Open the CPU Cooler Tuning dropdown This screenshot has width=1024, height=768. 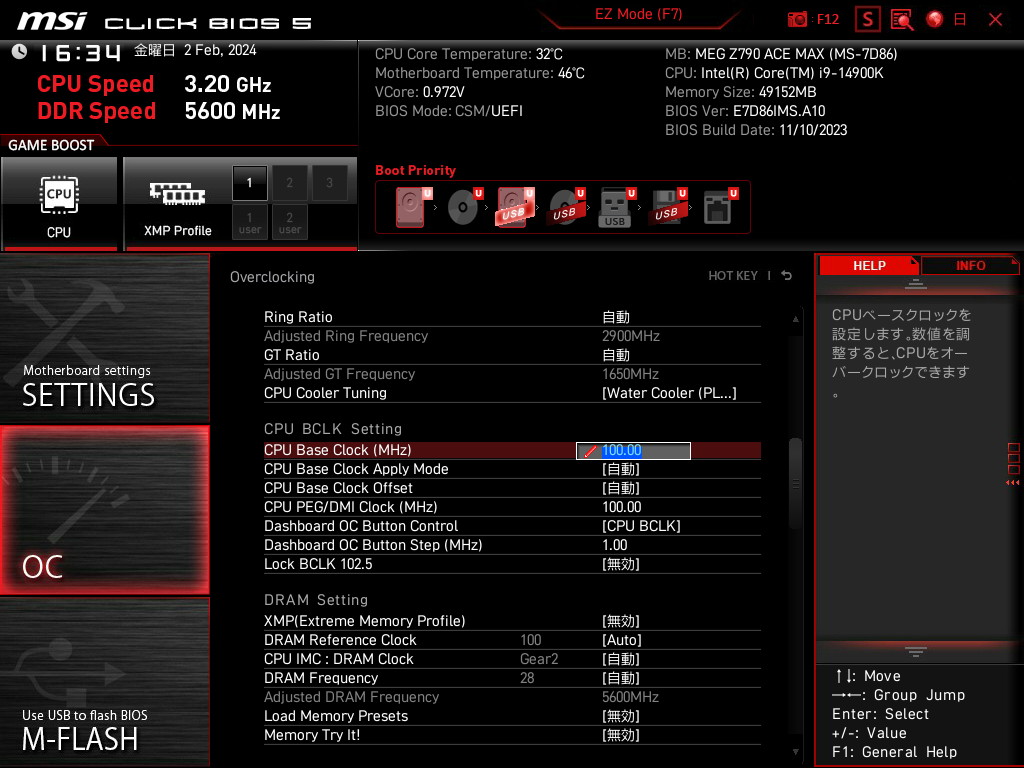click(669, 393)
